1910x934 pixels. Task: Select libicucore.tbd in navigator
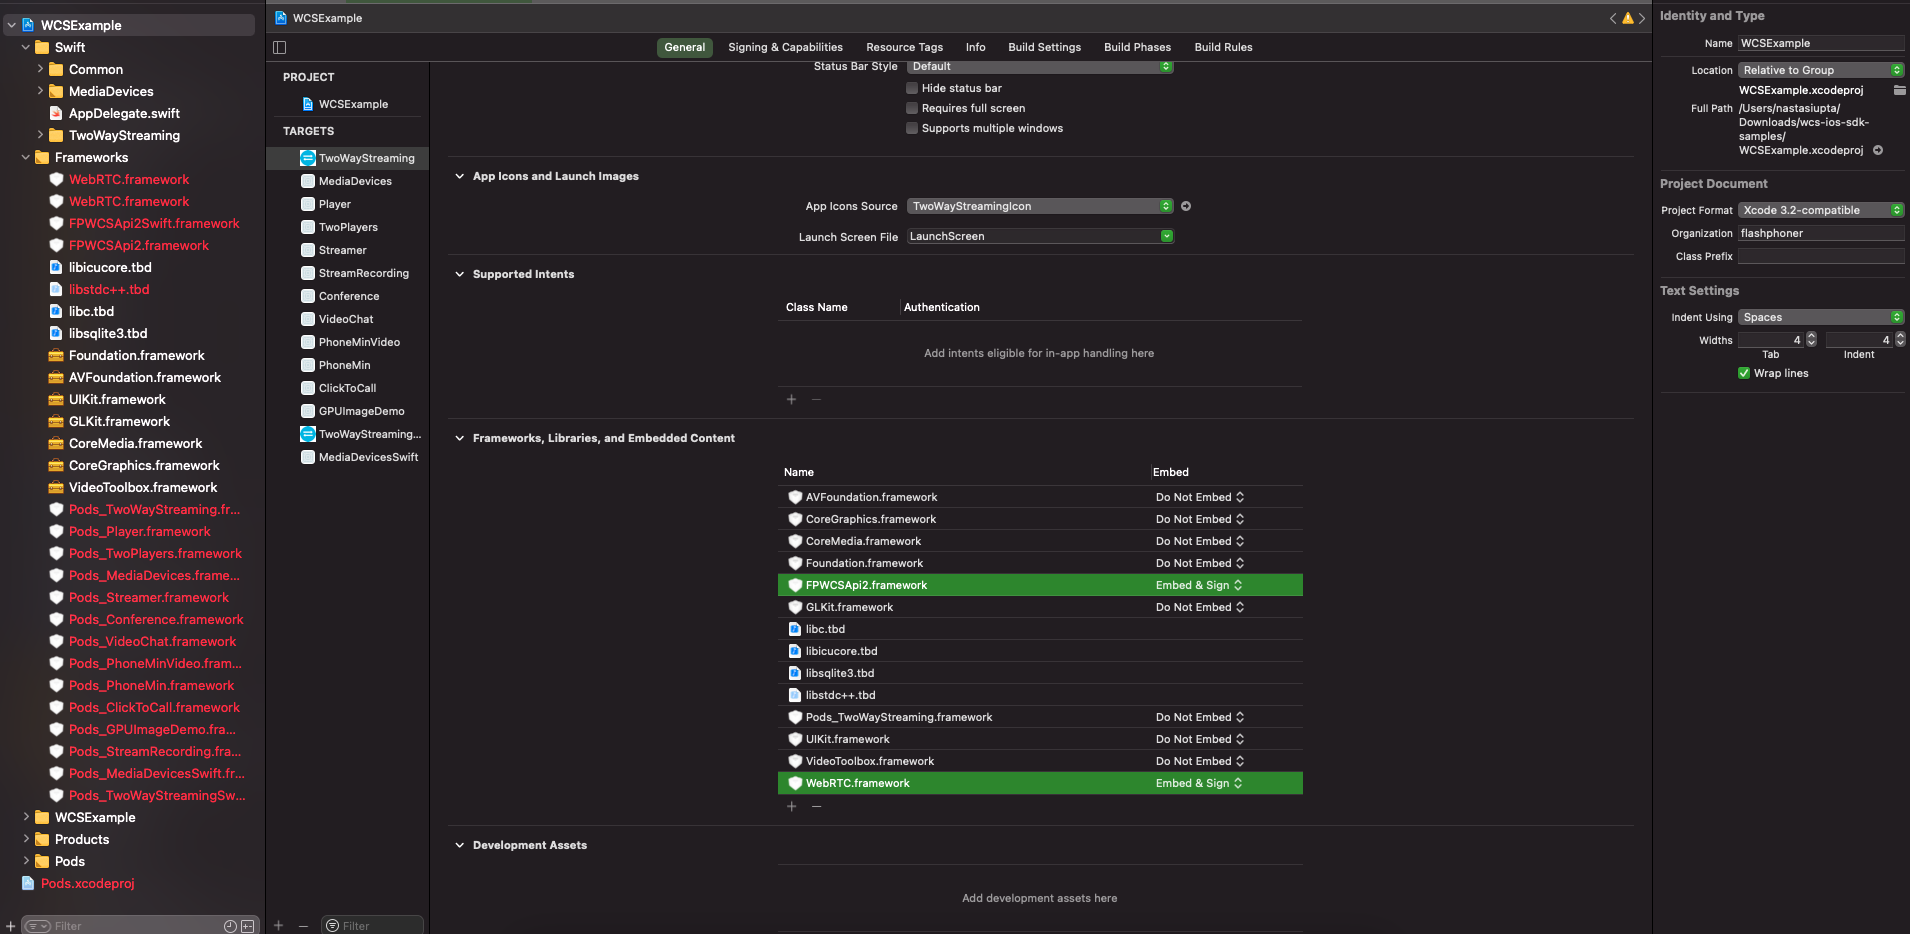(110, 267)
